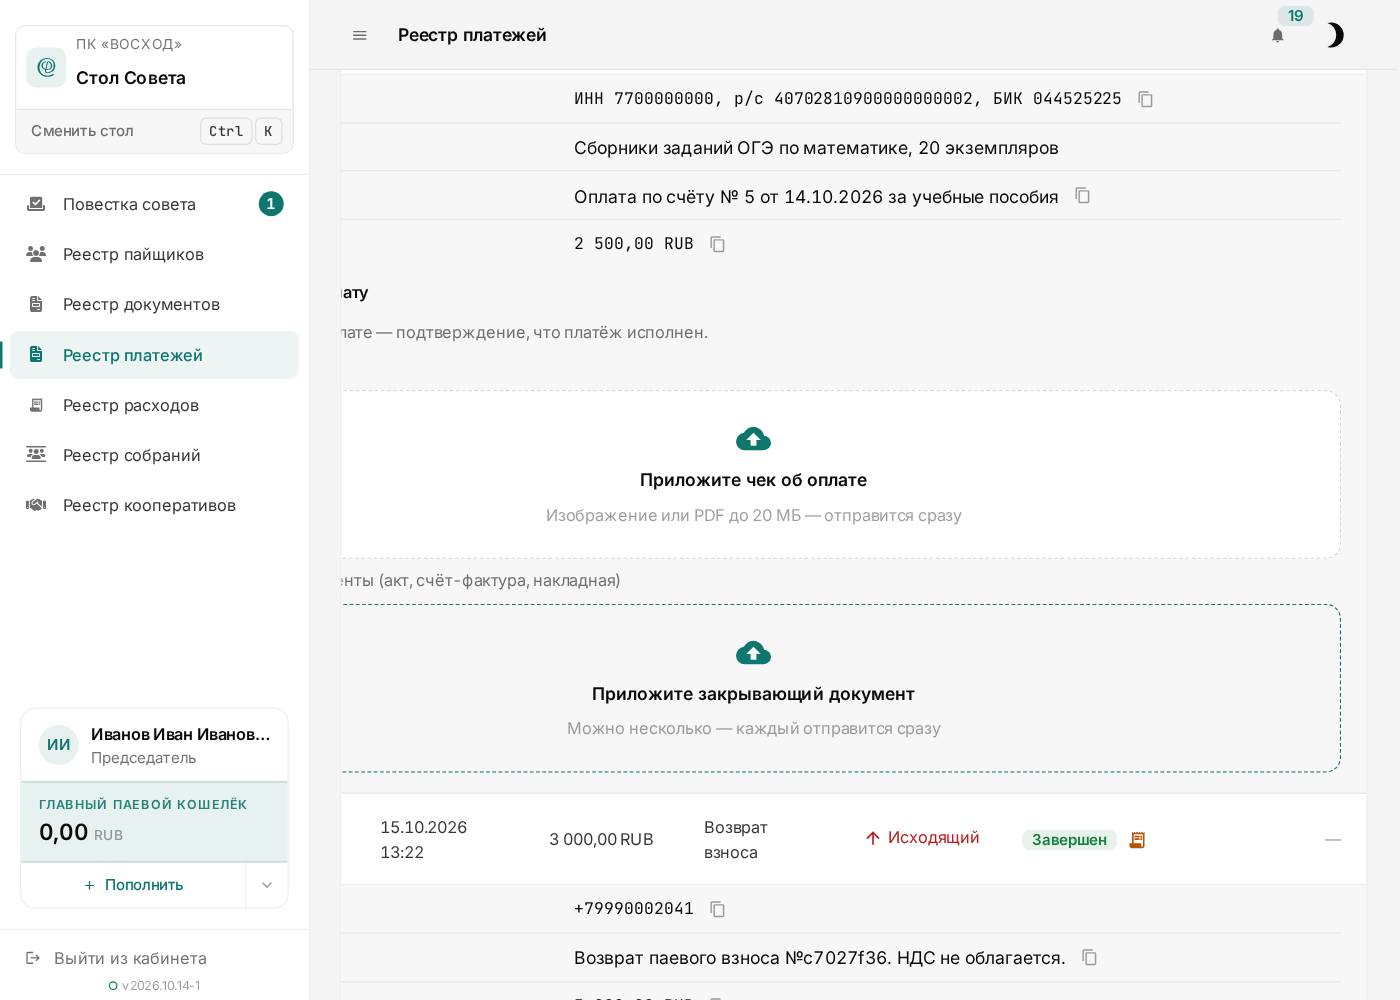This screenshot has width=1400, height=1000.
Task: Click the 15.10.2026 13:22 date cell
Action: (x=423, y=840)
